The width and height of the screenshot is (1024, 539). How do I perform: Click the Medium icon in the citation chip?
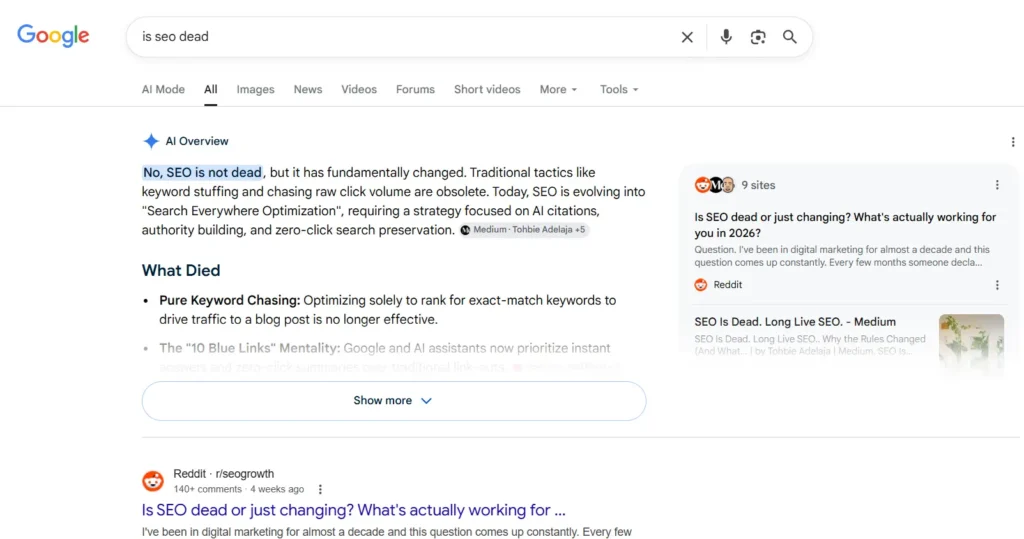[x=465, y=230]
